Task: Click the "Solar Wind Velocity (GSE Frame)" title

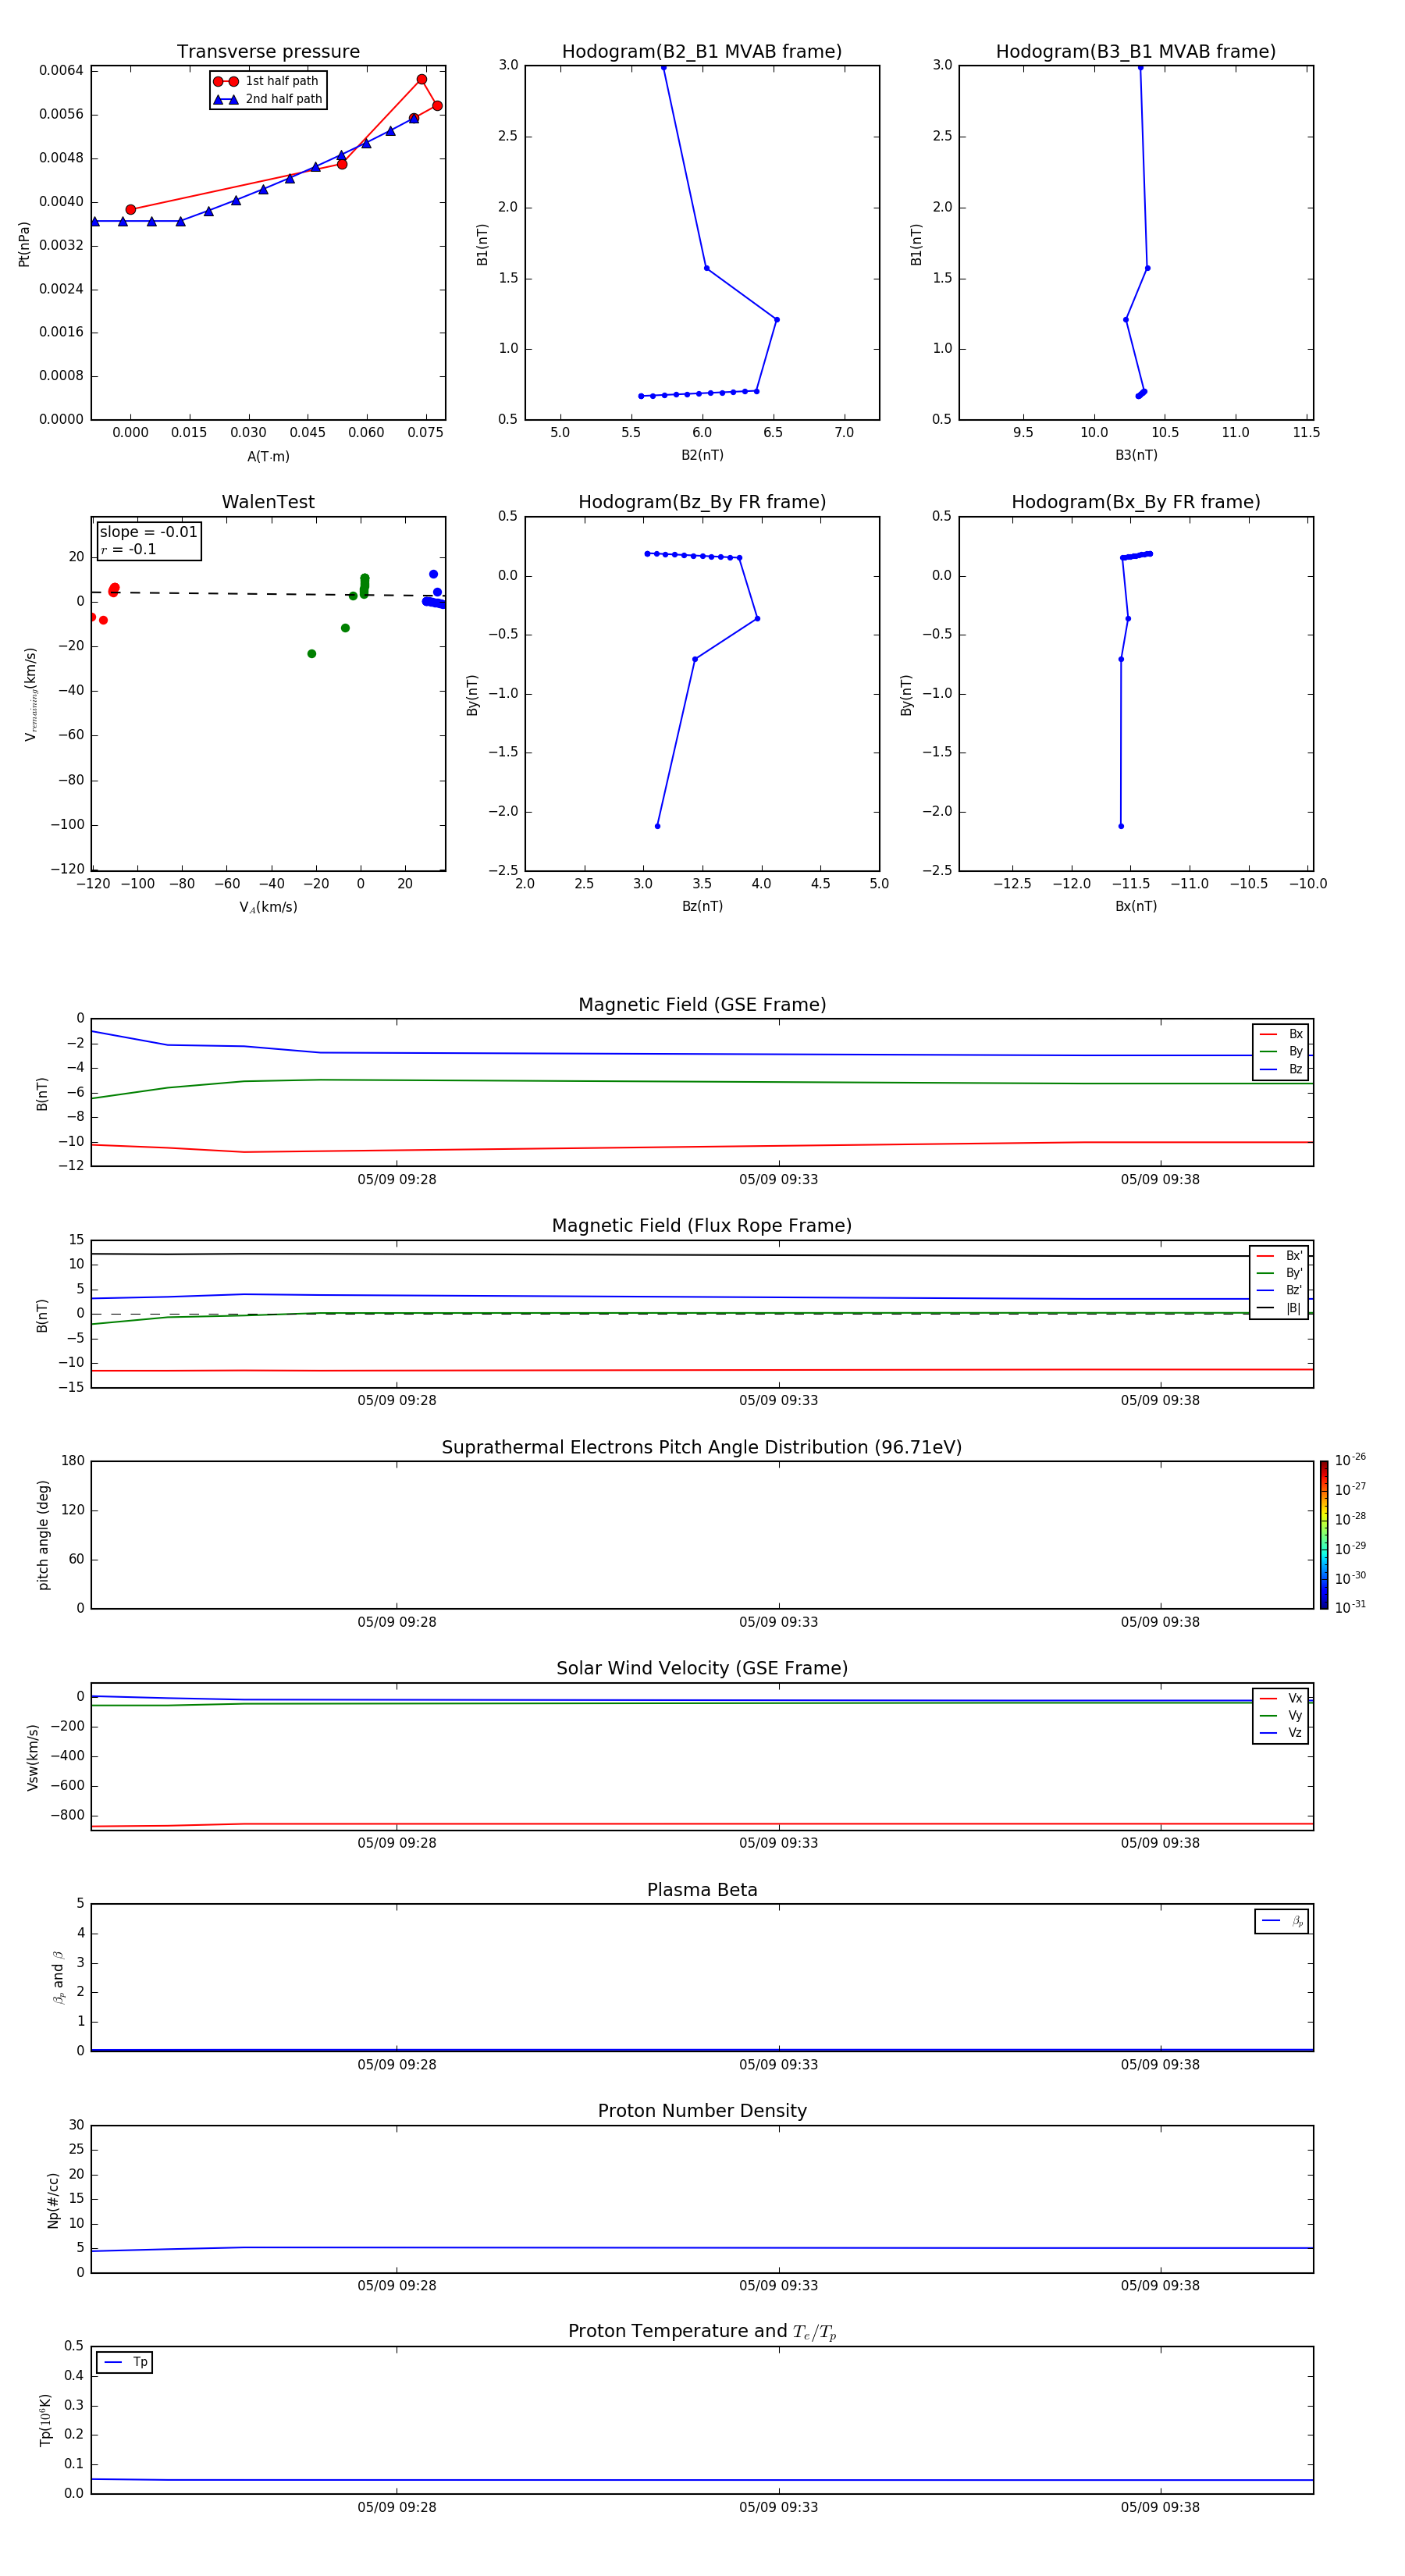Action: pyautogui.click(x=702, y=1668)
